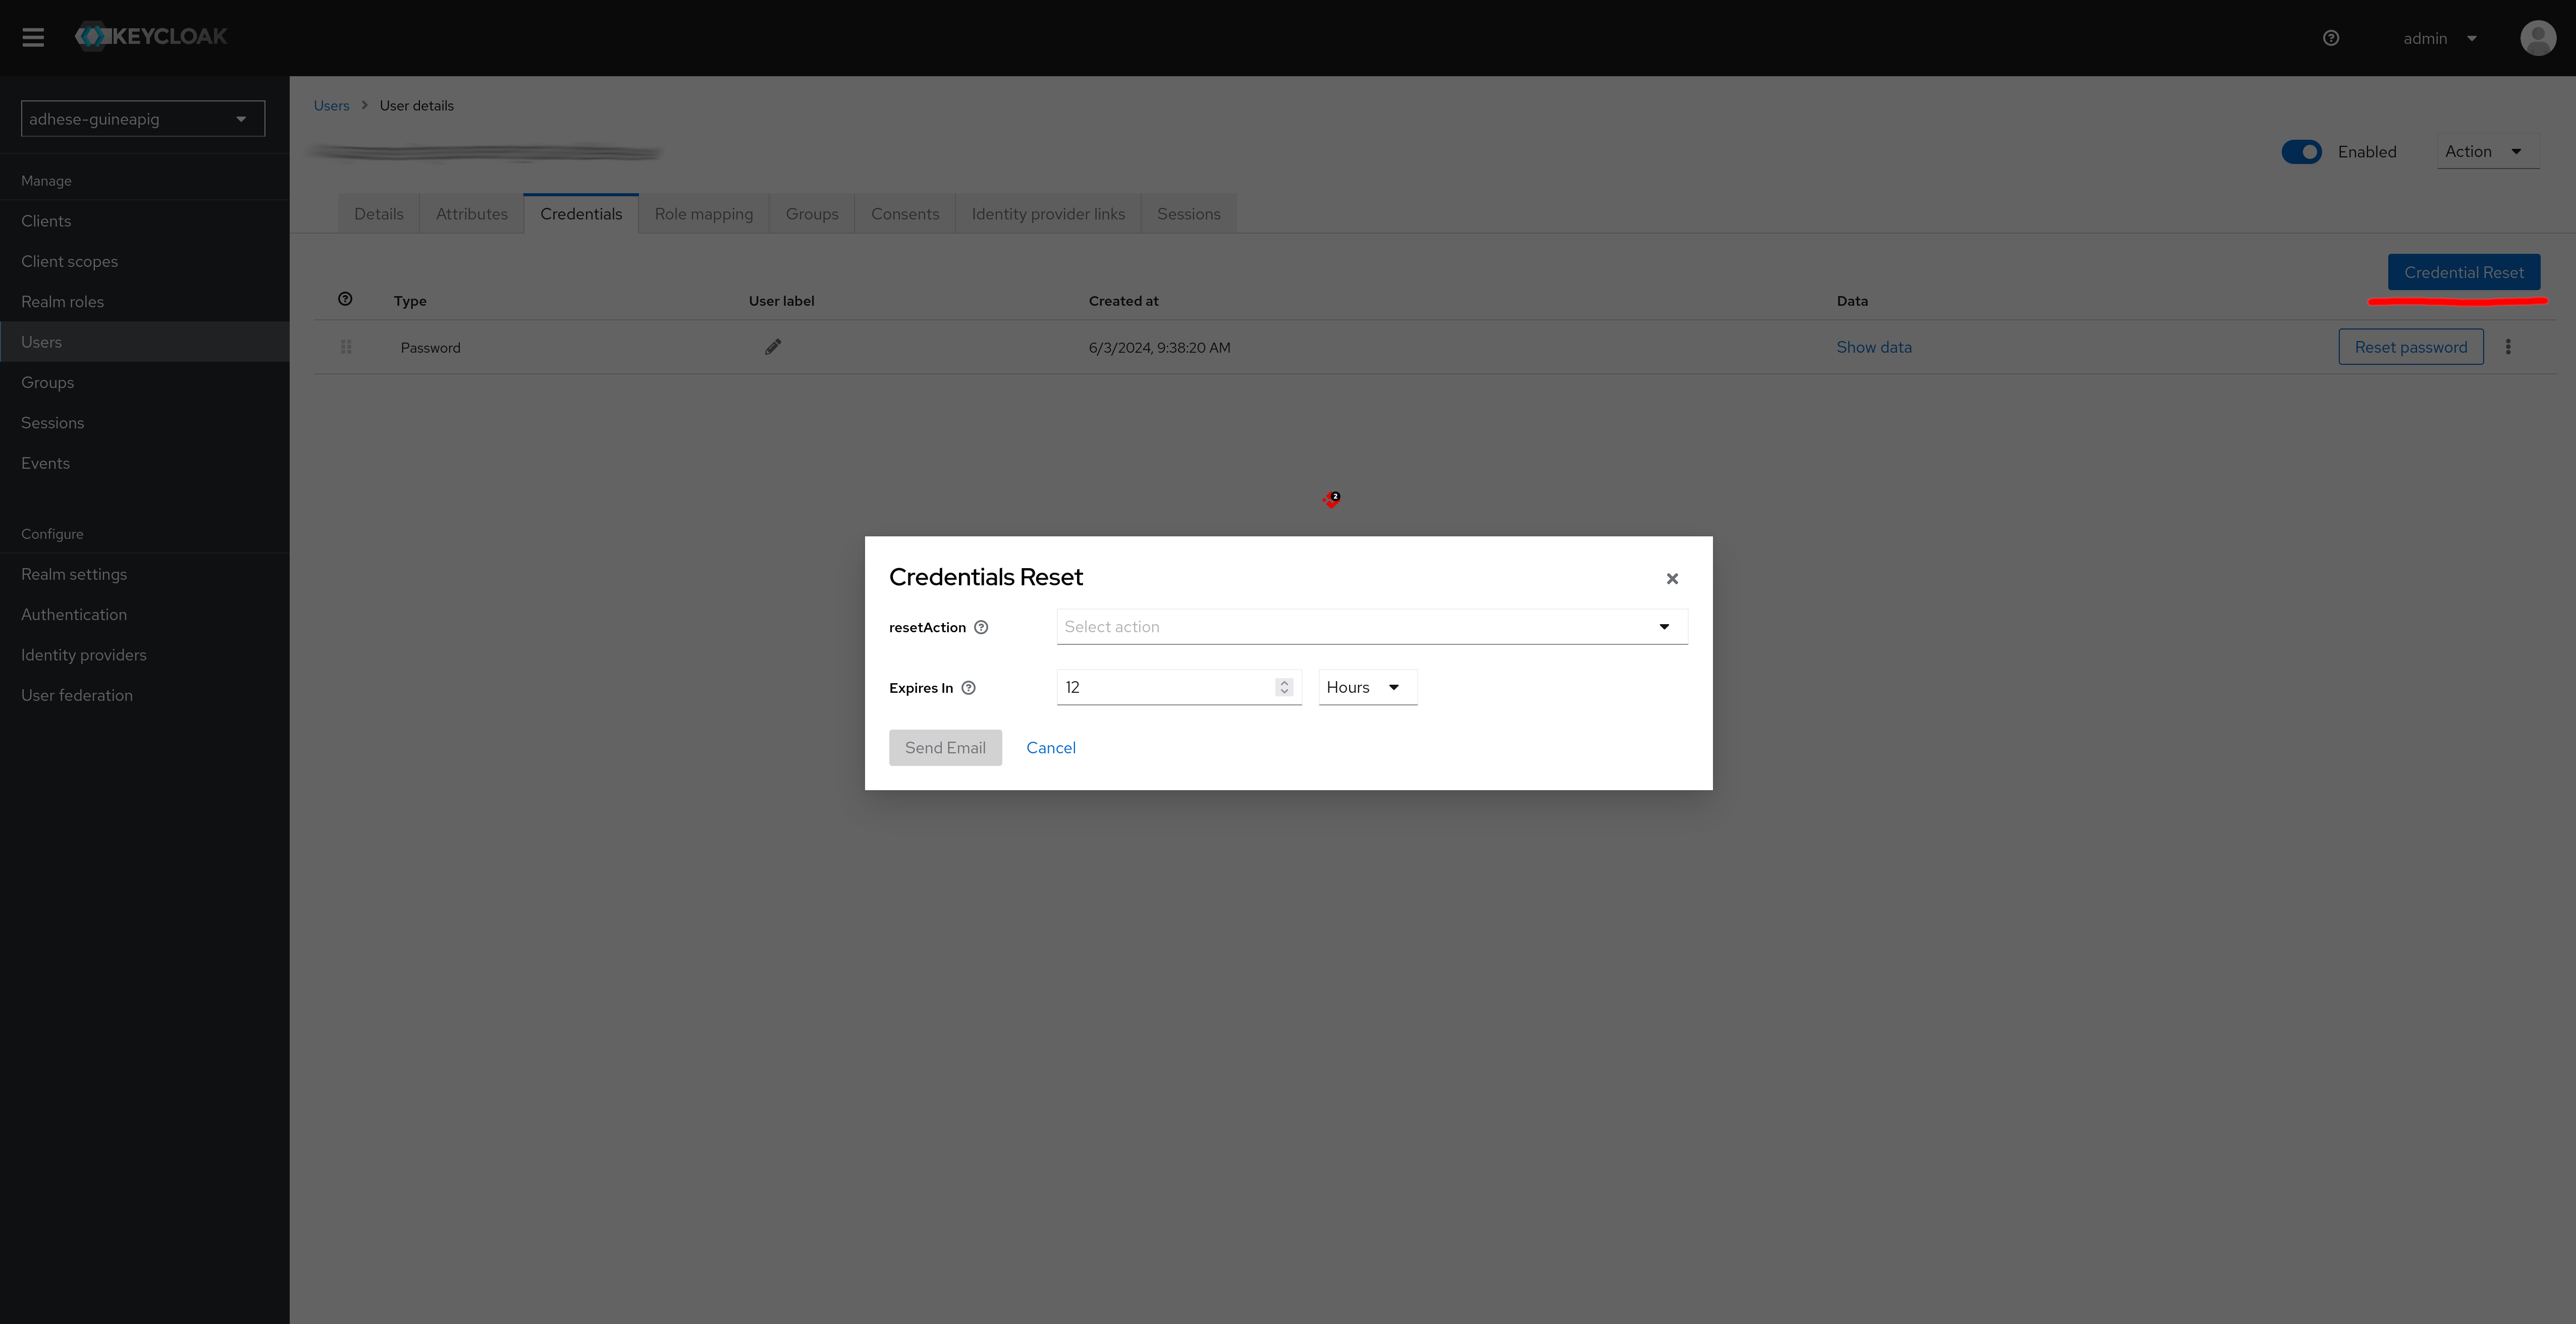This screenshot has width=2576, height=1324.
Task: Click the Expires In number stepper
Action: pyautogui.click(x=1284, y=687)
